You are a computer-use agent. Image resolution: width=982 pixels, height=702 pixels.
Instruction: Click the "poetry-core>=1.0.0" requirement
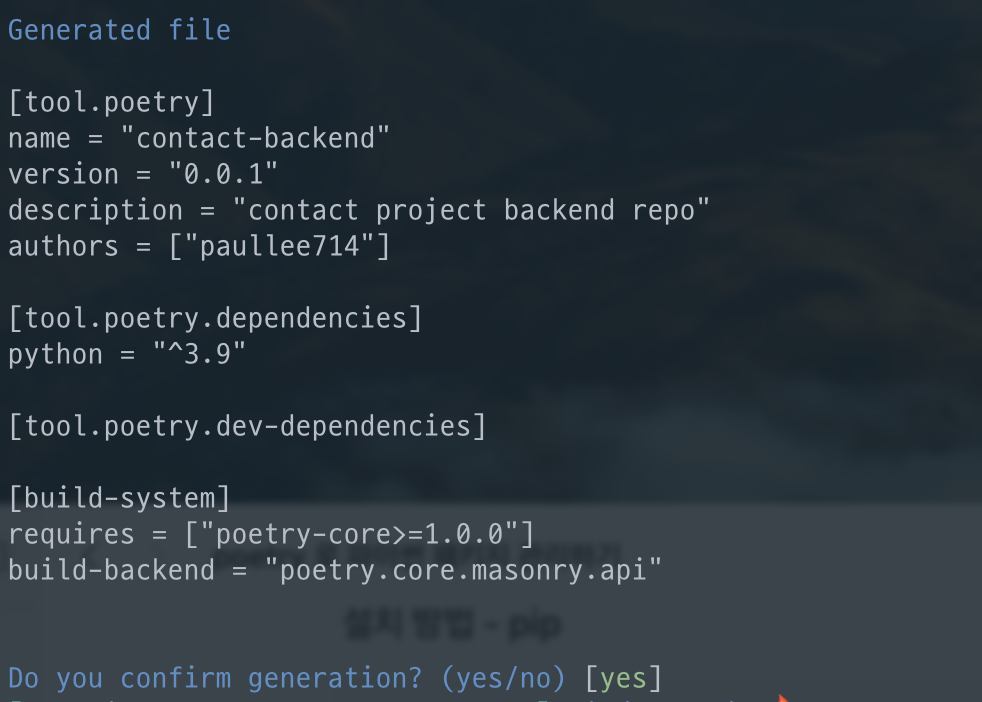click(360, 534)
